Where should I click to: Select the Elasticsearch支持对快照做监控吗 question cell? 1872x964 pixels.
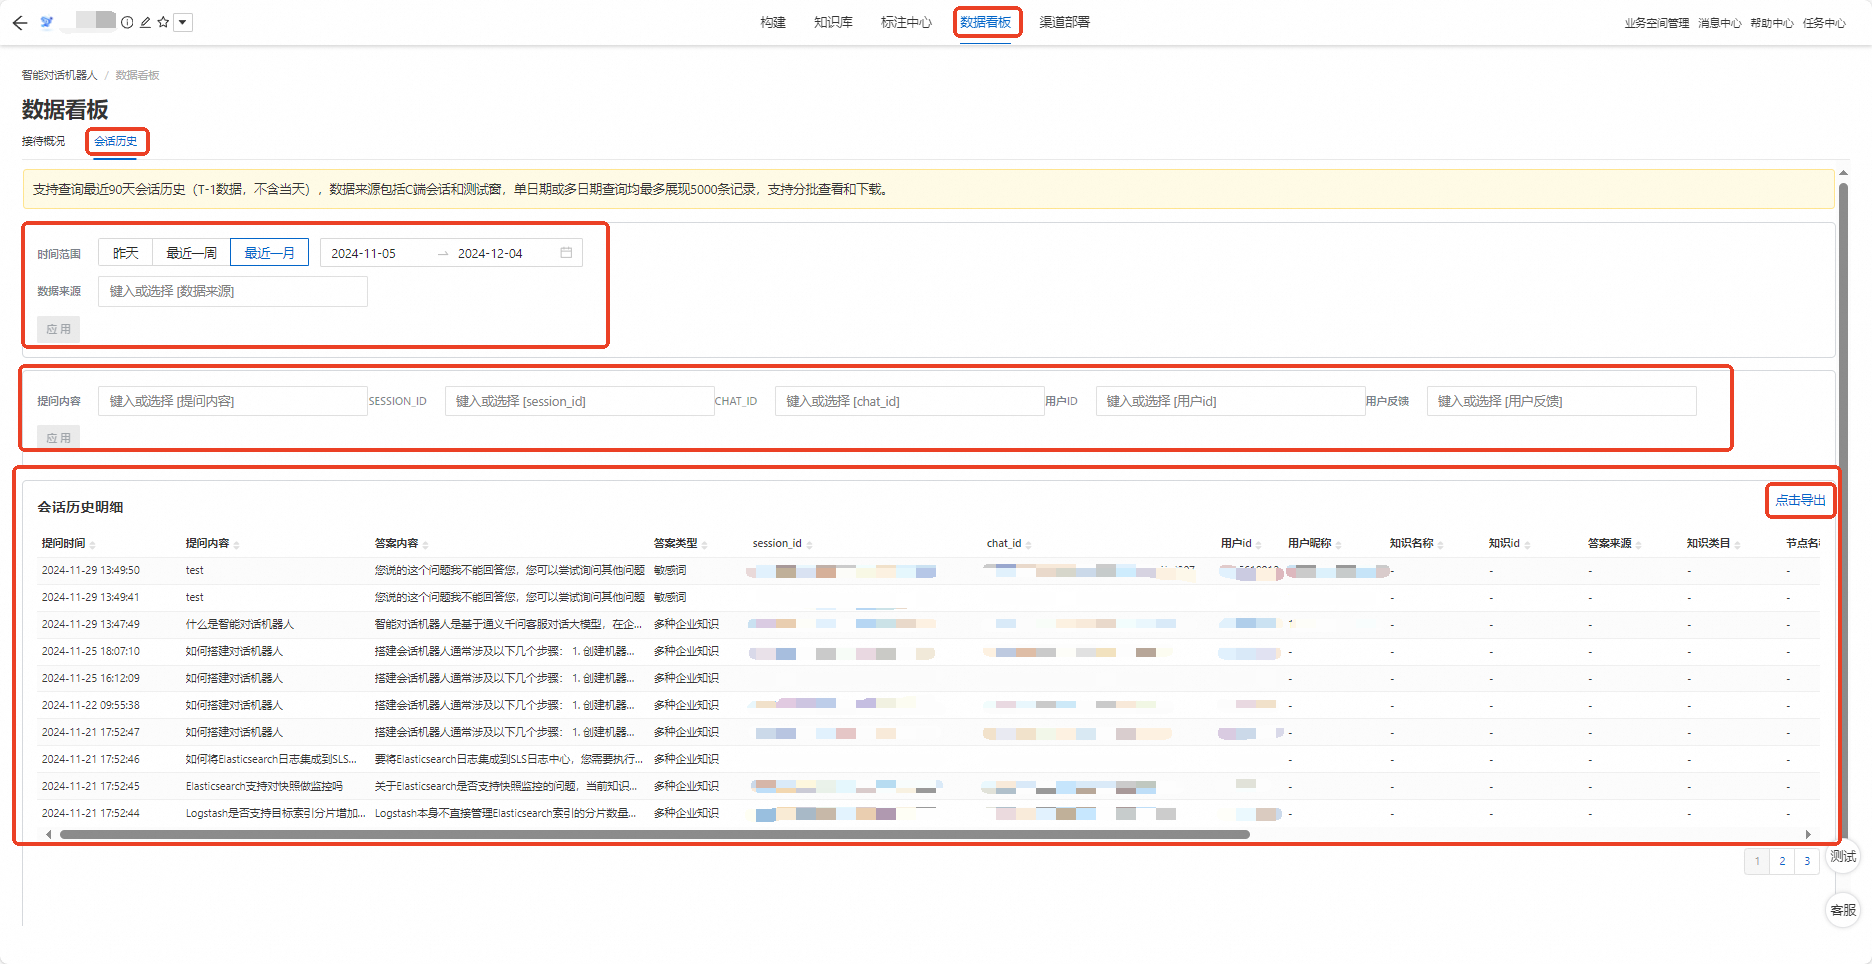264,786
